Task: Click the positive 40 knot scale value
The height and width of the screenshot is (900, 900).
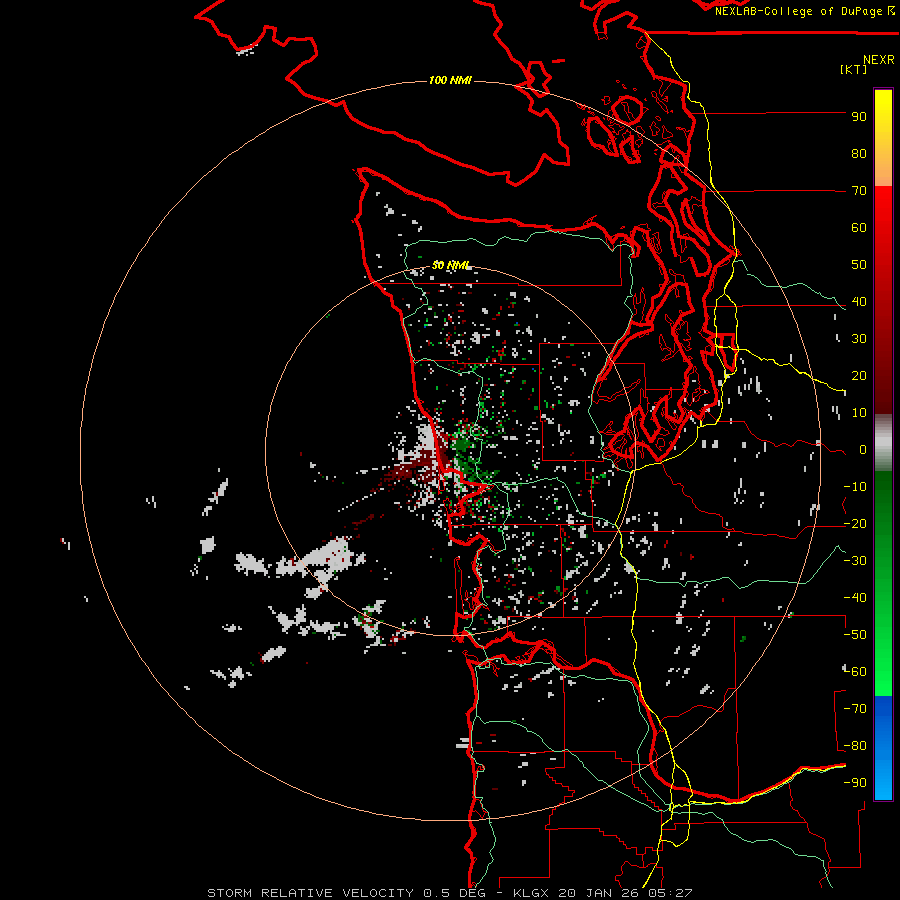Action: (859, 302)
